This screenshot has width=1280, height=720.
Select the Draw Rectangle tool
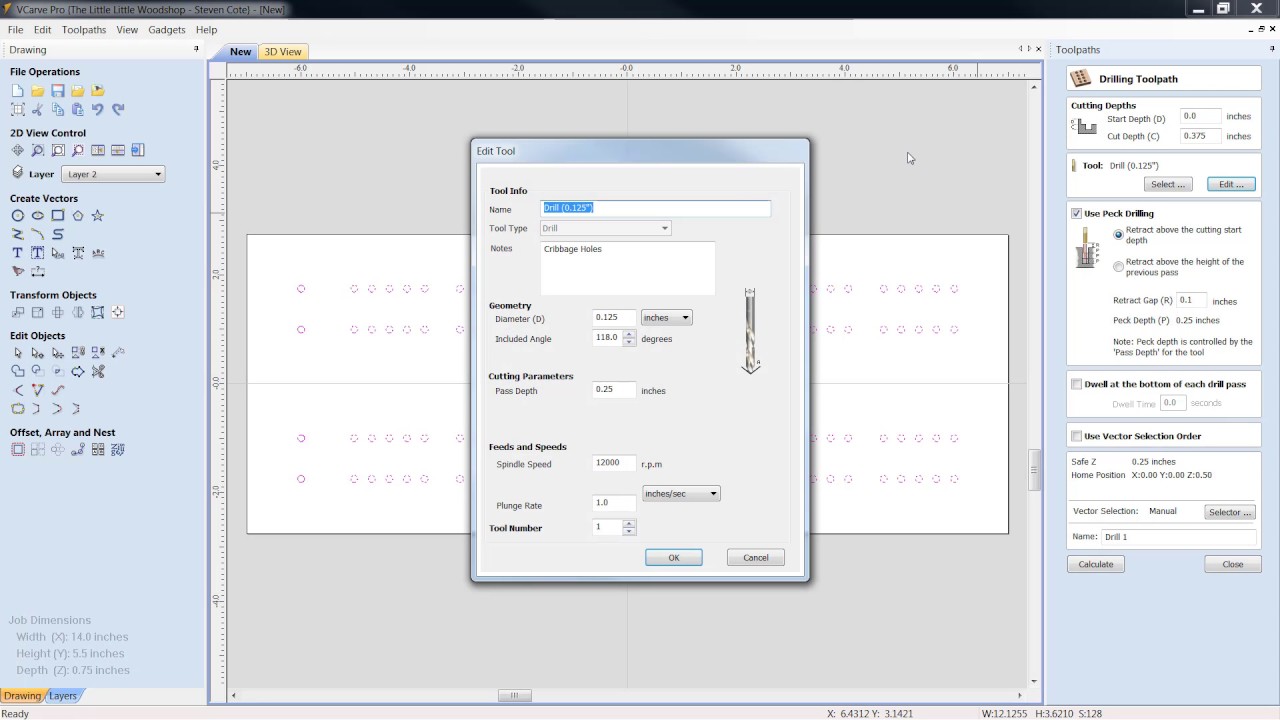click(x=57, y=216)
